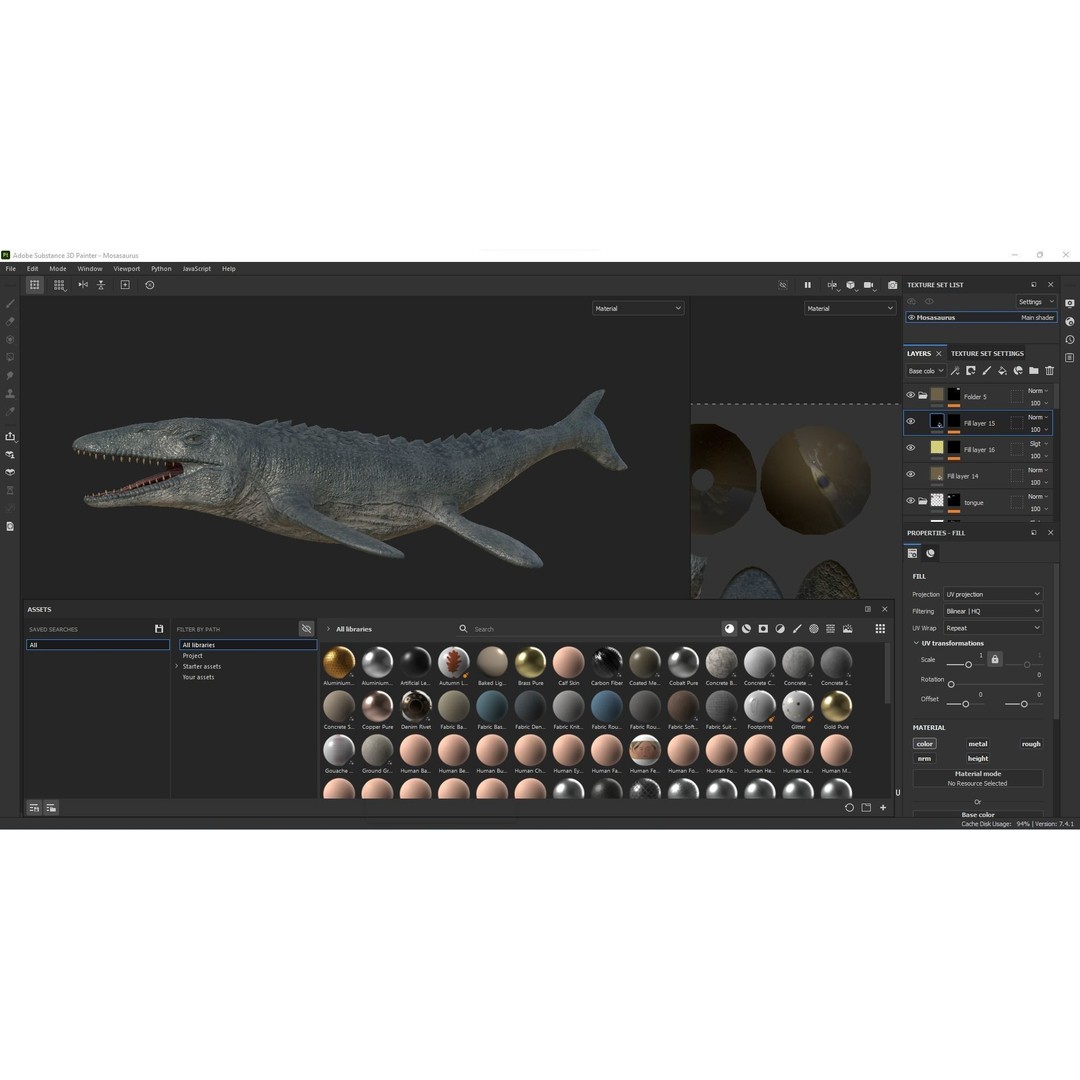Screen dimensions: 1080x1080
Task: Click the reset history clock icon in toolbar
Action: coord(149,285)
